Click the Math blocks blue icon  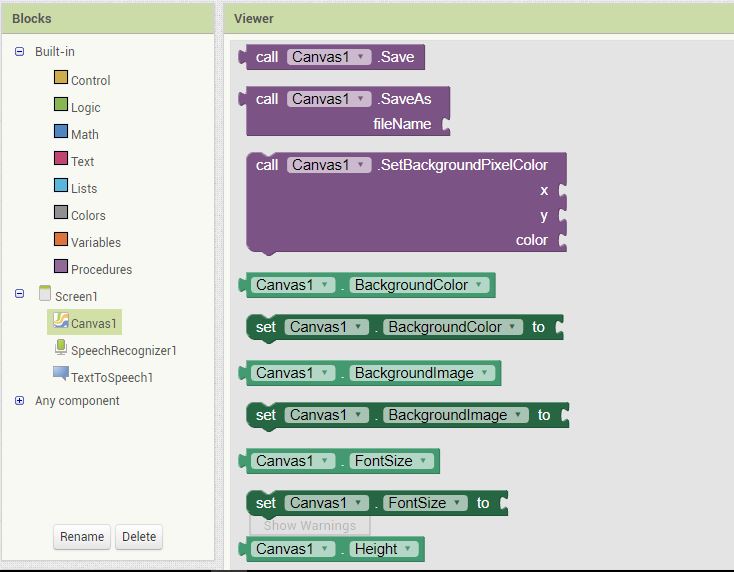[61, 131]
